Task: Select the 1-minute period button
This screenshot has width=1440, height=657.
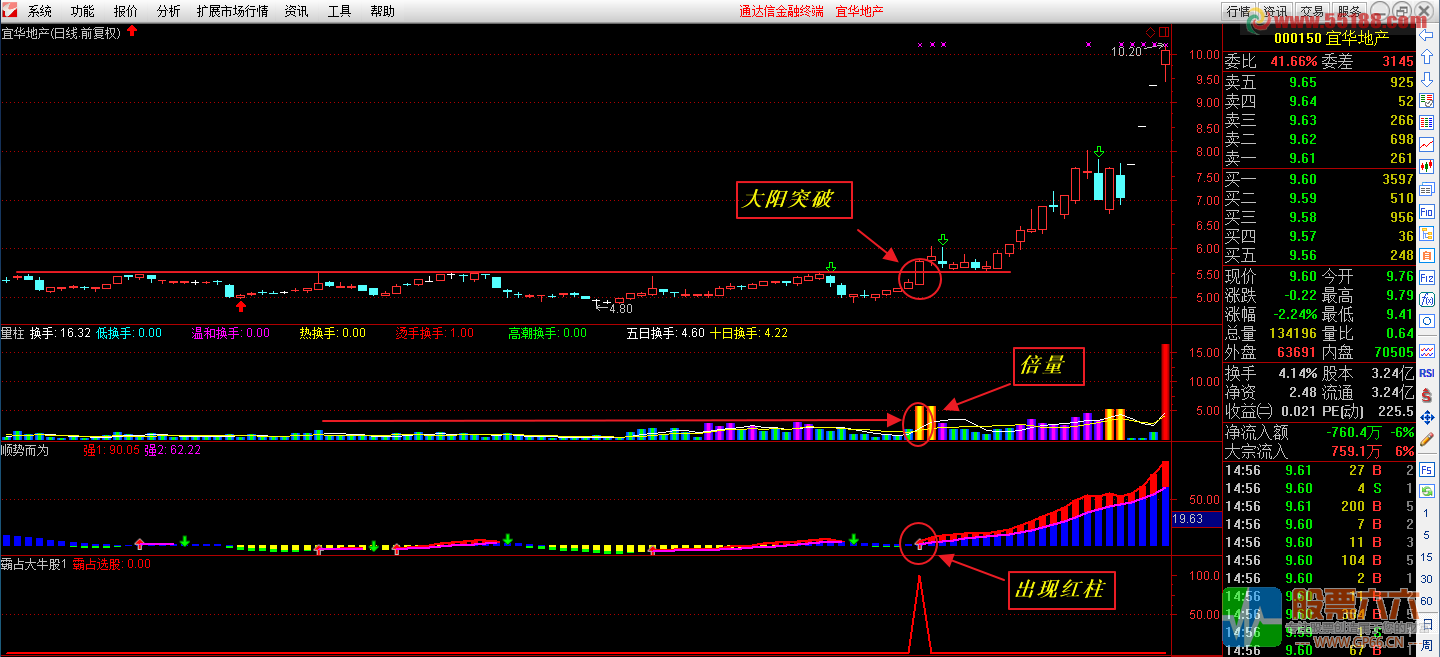Action: tap(1426, 513)
